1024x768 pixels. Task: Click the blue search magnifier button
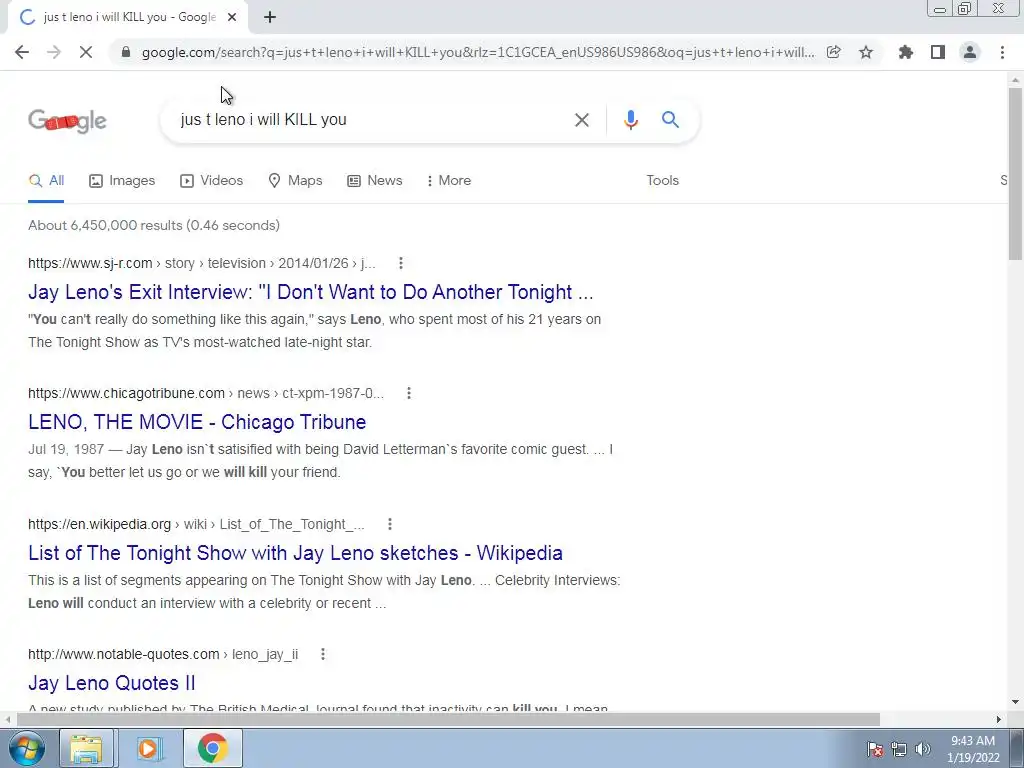click(x=670, y=120)
